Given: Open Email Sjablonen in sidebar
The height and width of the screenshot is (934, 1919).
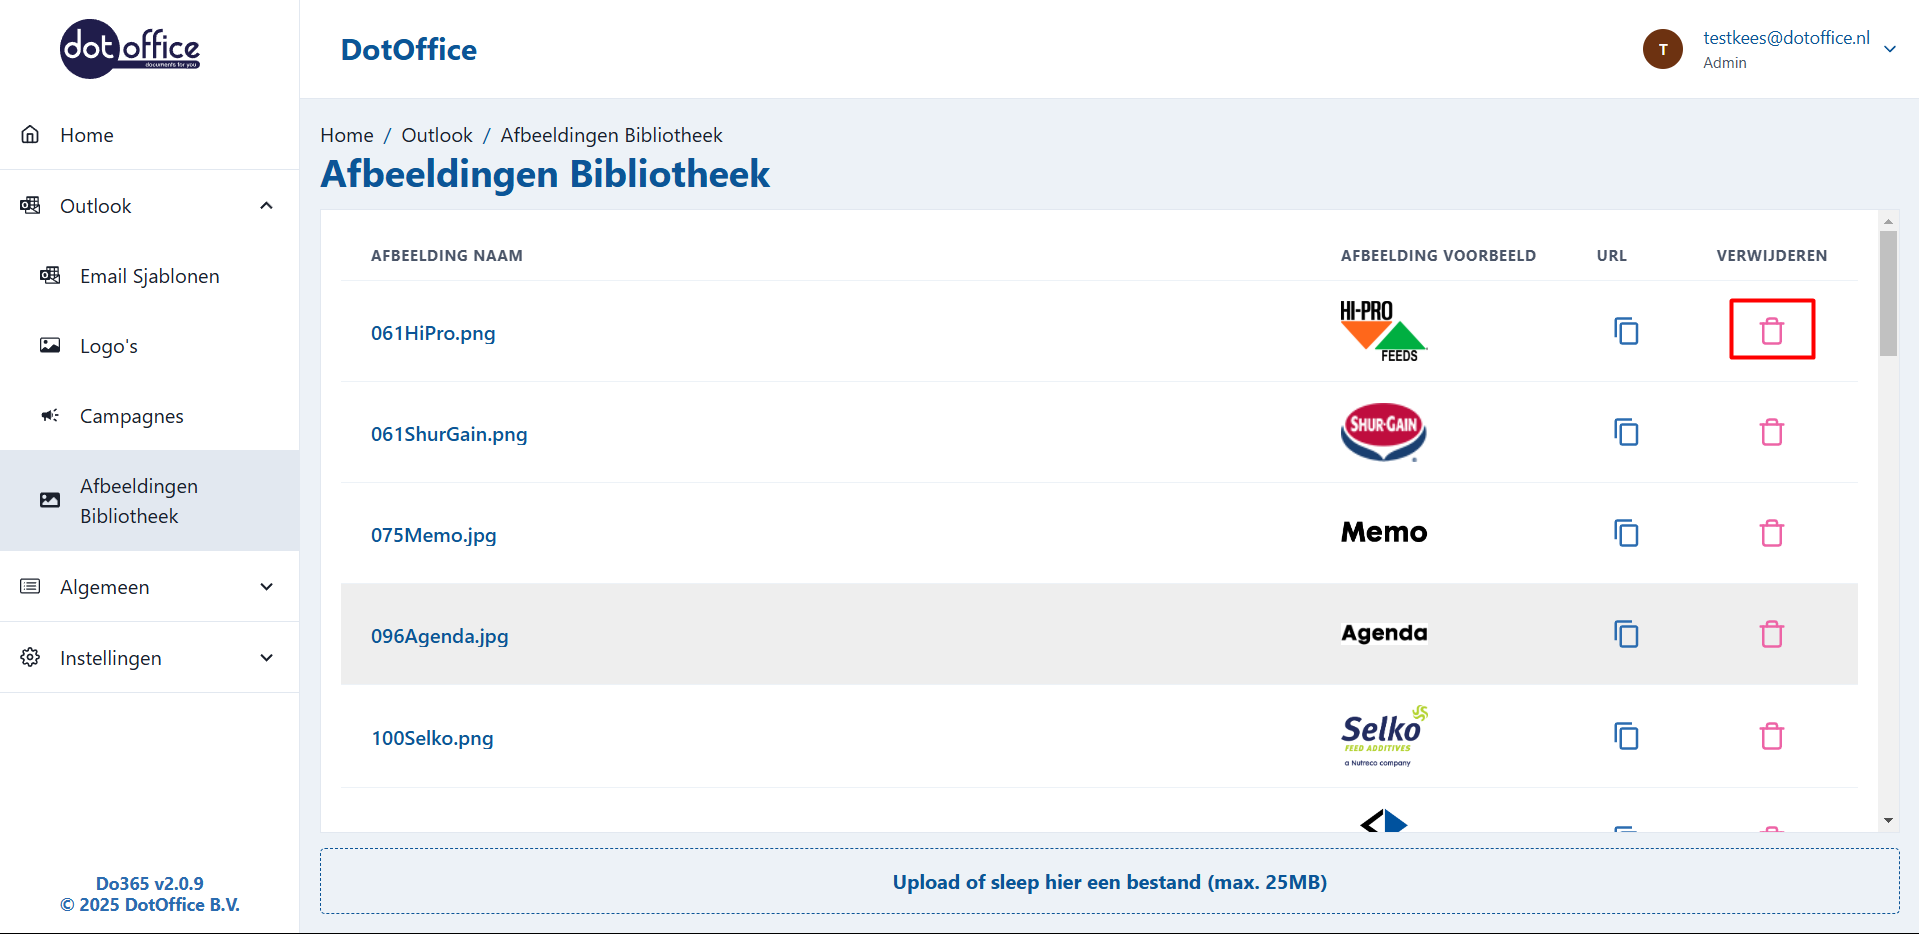Looking at the screenshot, I should click(149, 276).
